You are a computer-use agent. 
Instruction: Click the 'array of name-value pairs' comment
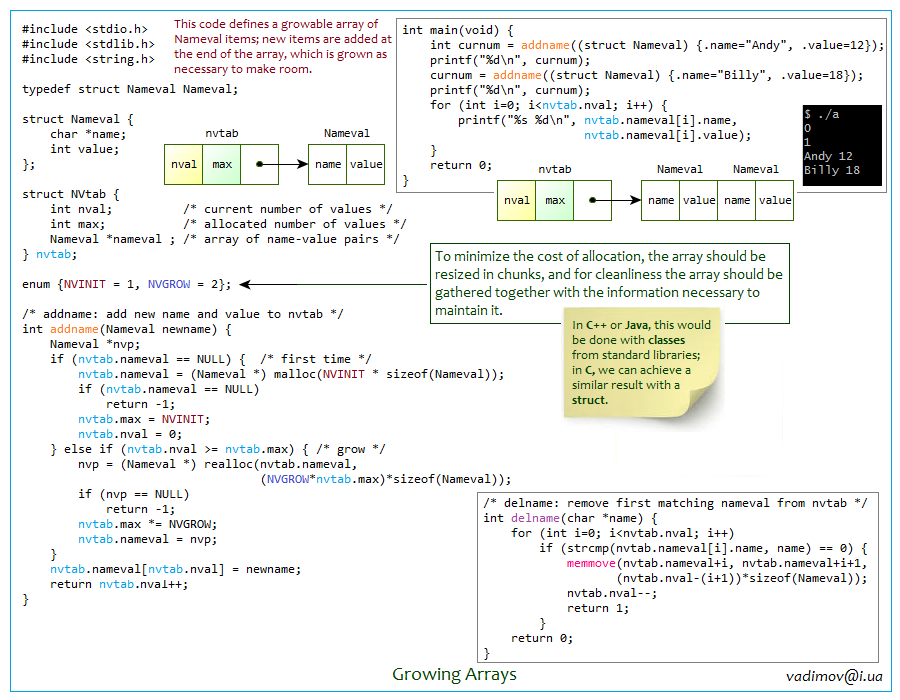292,239
